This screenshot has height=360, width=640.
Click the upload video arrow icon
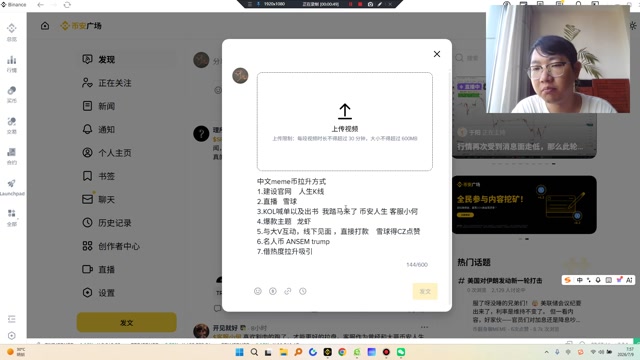pos(344,111)
